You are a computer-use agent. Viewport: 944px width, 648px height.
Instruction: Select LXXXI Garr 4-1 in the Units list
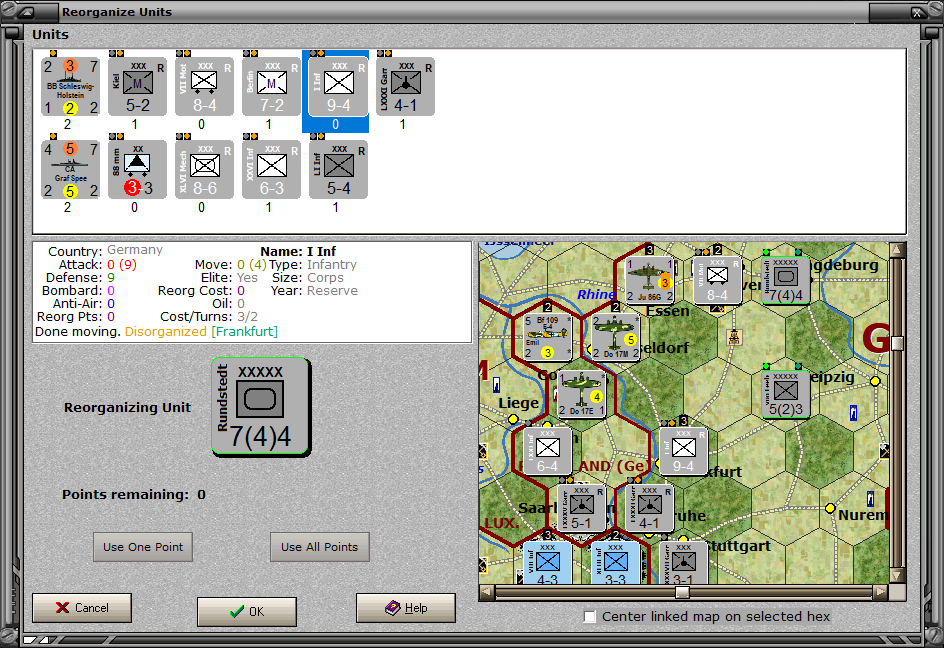click(405, 87)
